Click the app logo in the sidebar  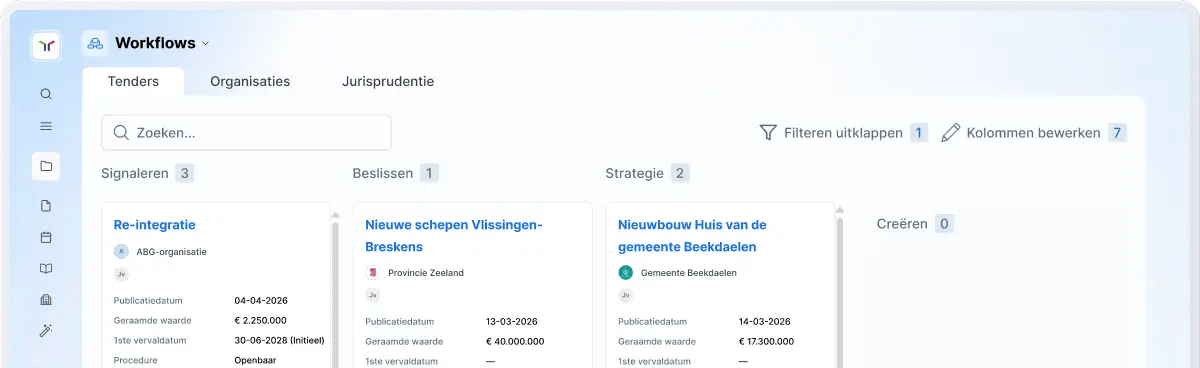[46, 46]
